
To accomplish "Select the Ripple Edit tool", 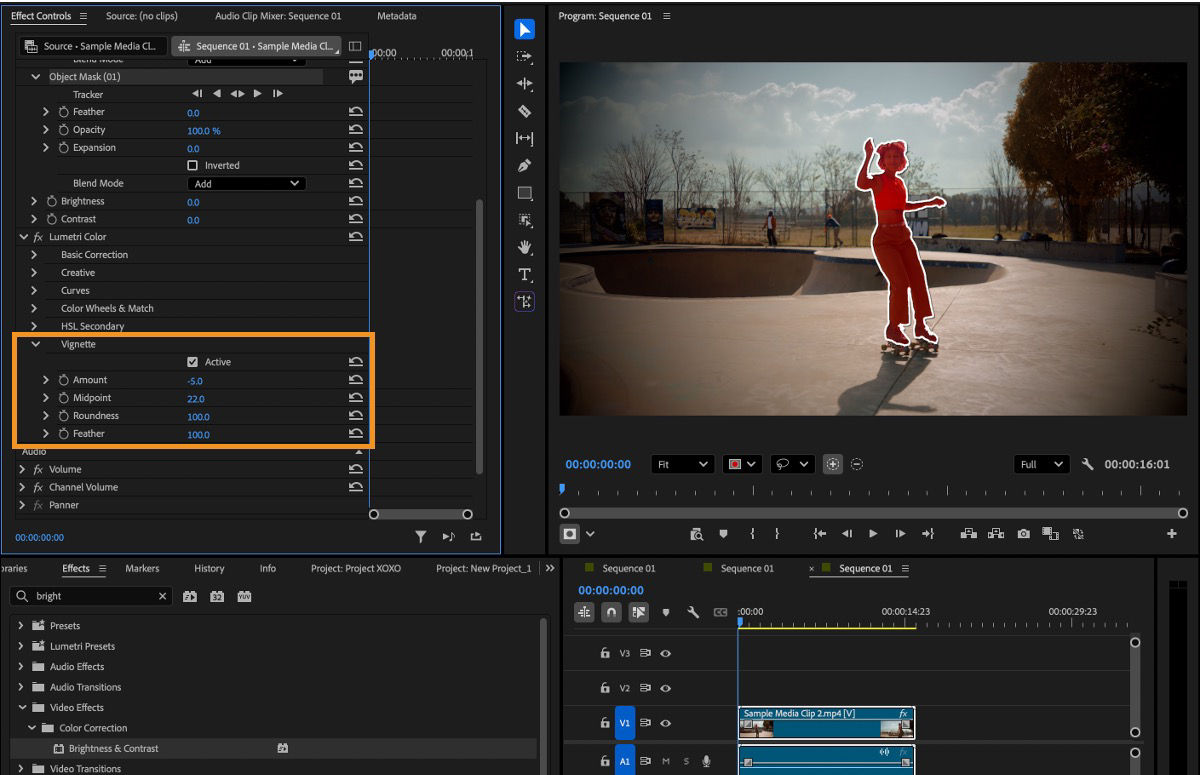I will [524, 84].
